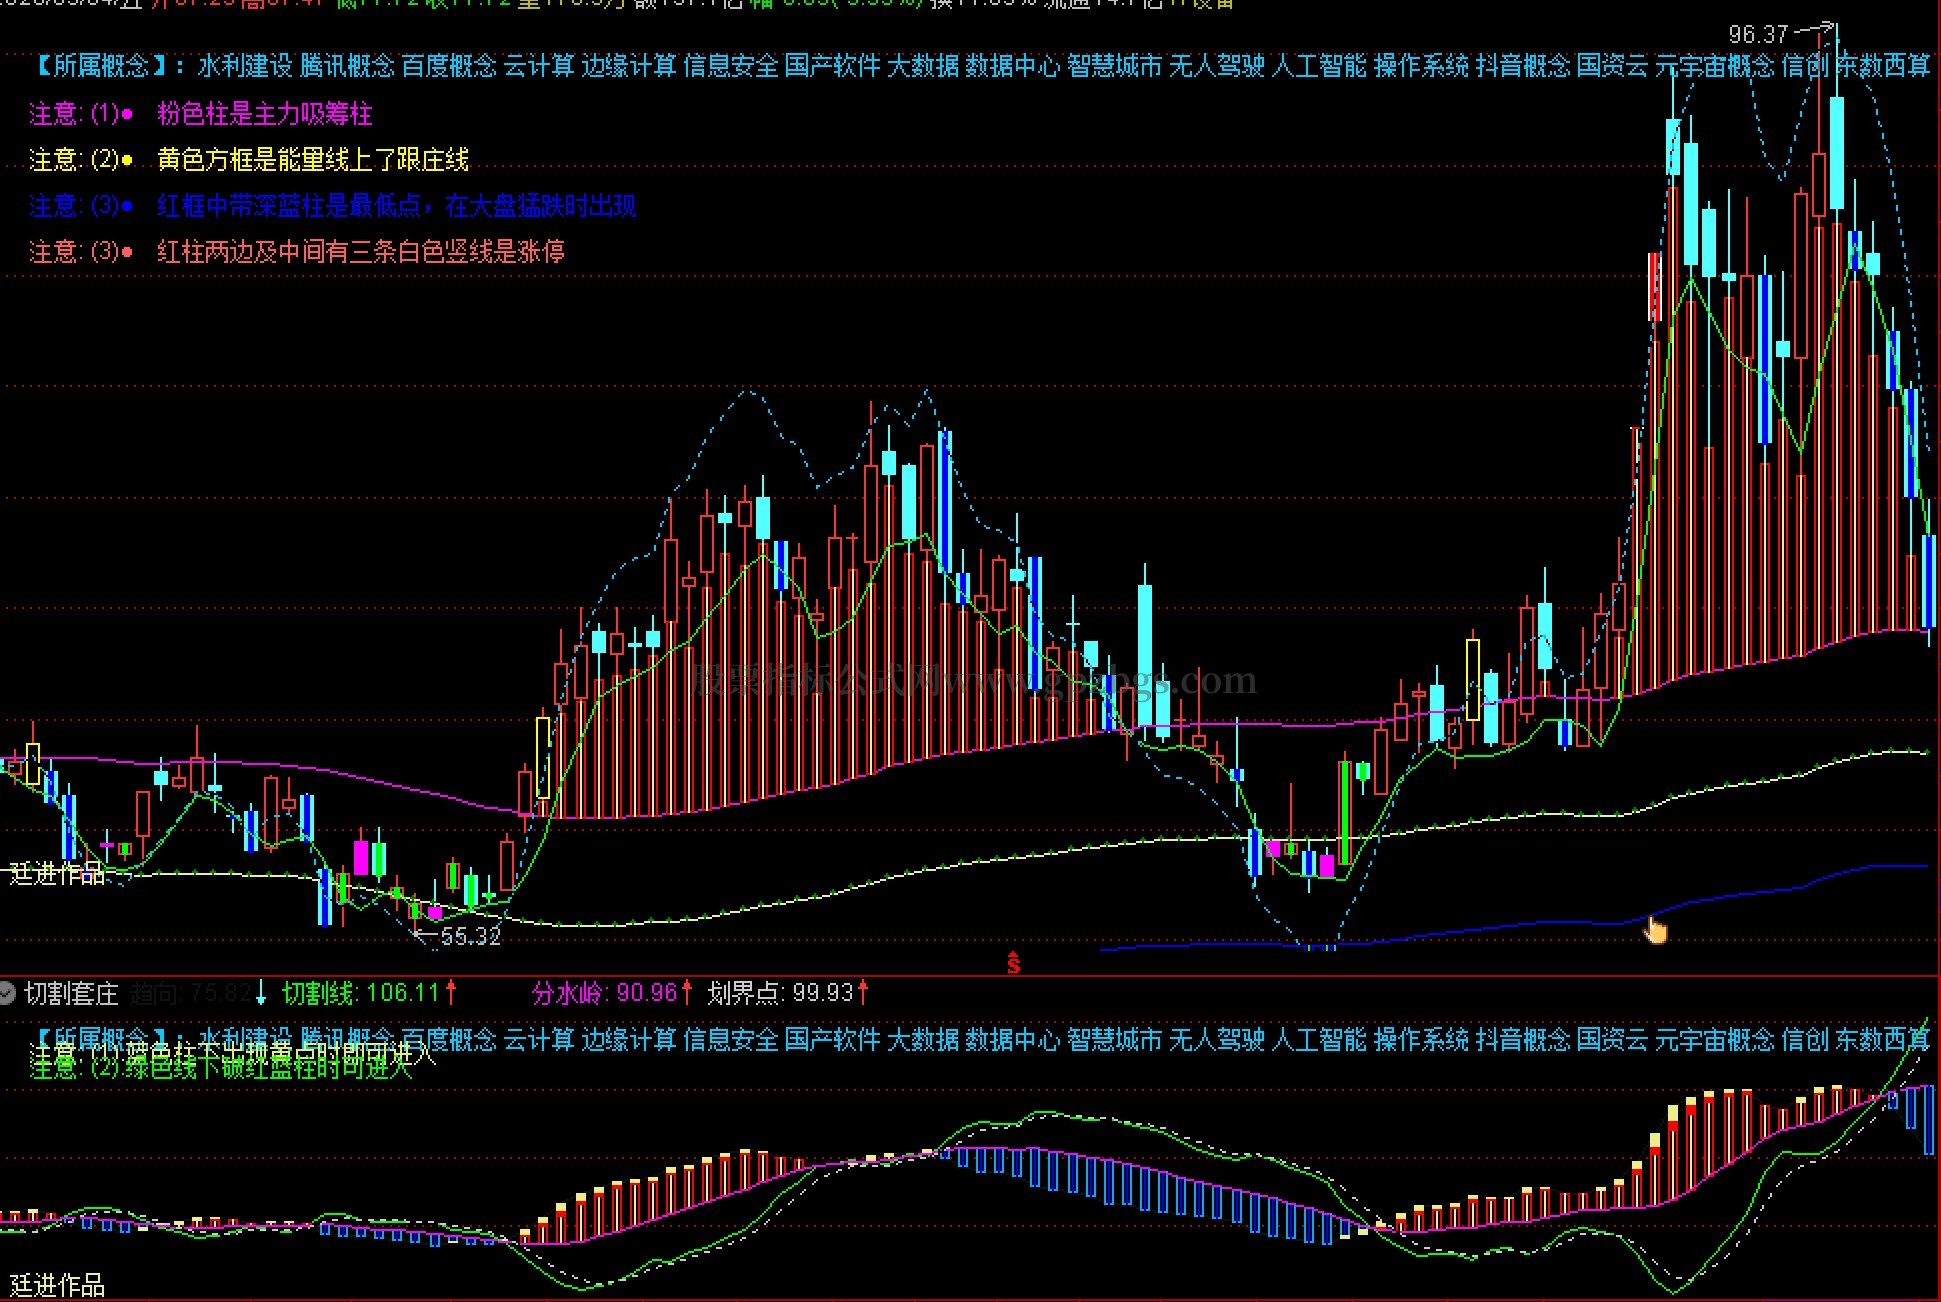Select 人工智能 in the lower indicator panel
This screenshot has width=1941, height=1302.
[1319, 1040]
